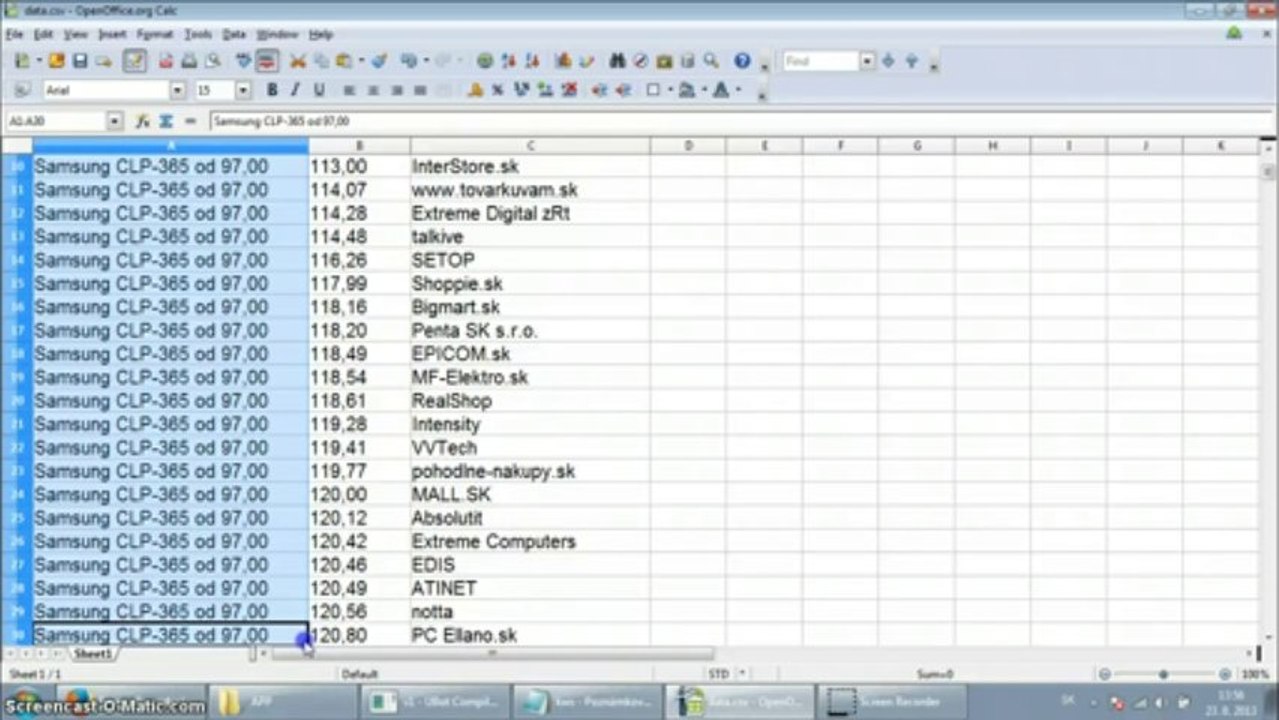Toggle Bold formatting
The width and height of the screenshot is (1279, 720).
pyautogui.click(x=271, y=90)
